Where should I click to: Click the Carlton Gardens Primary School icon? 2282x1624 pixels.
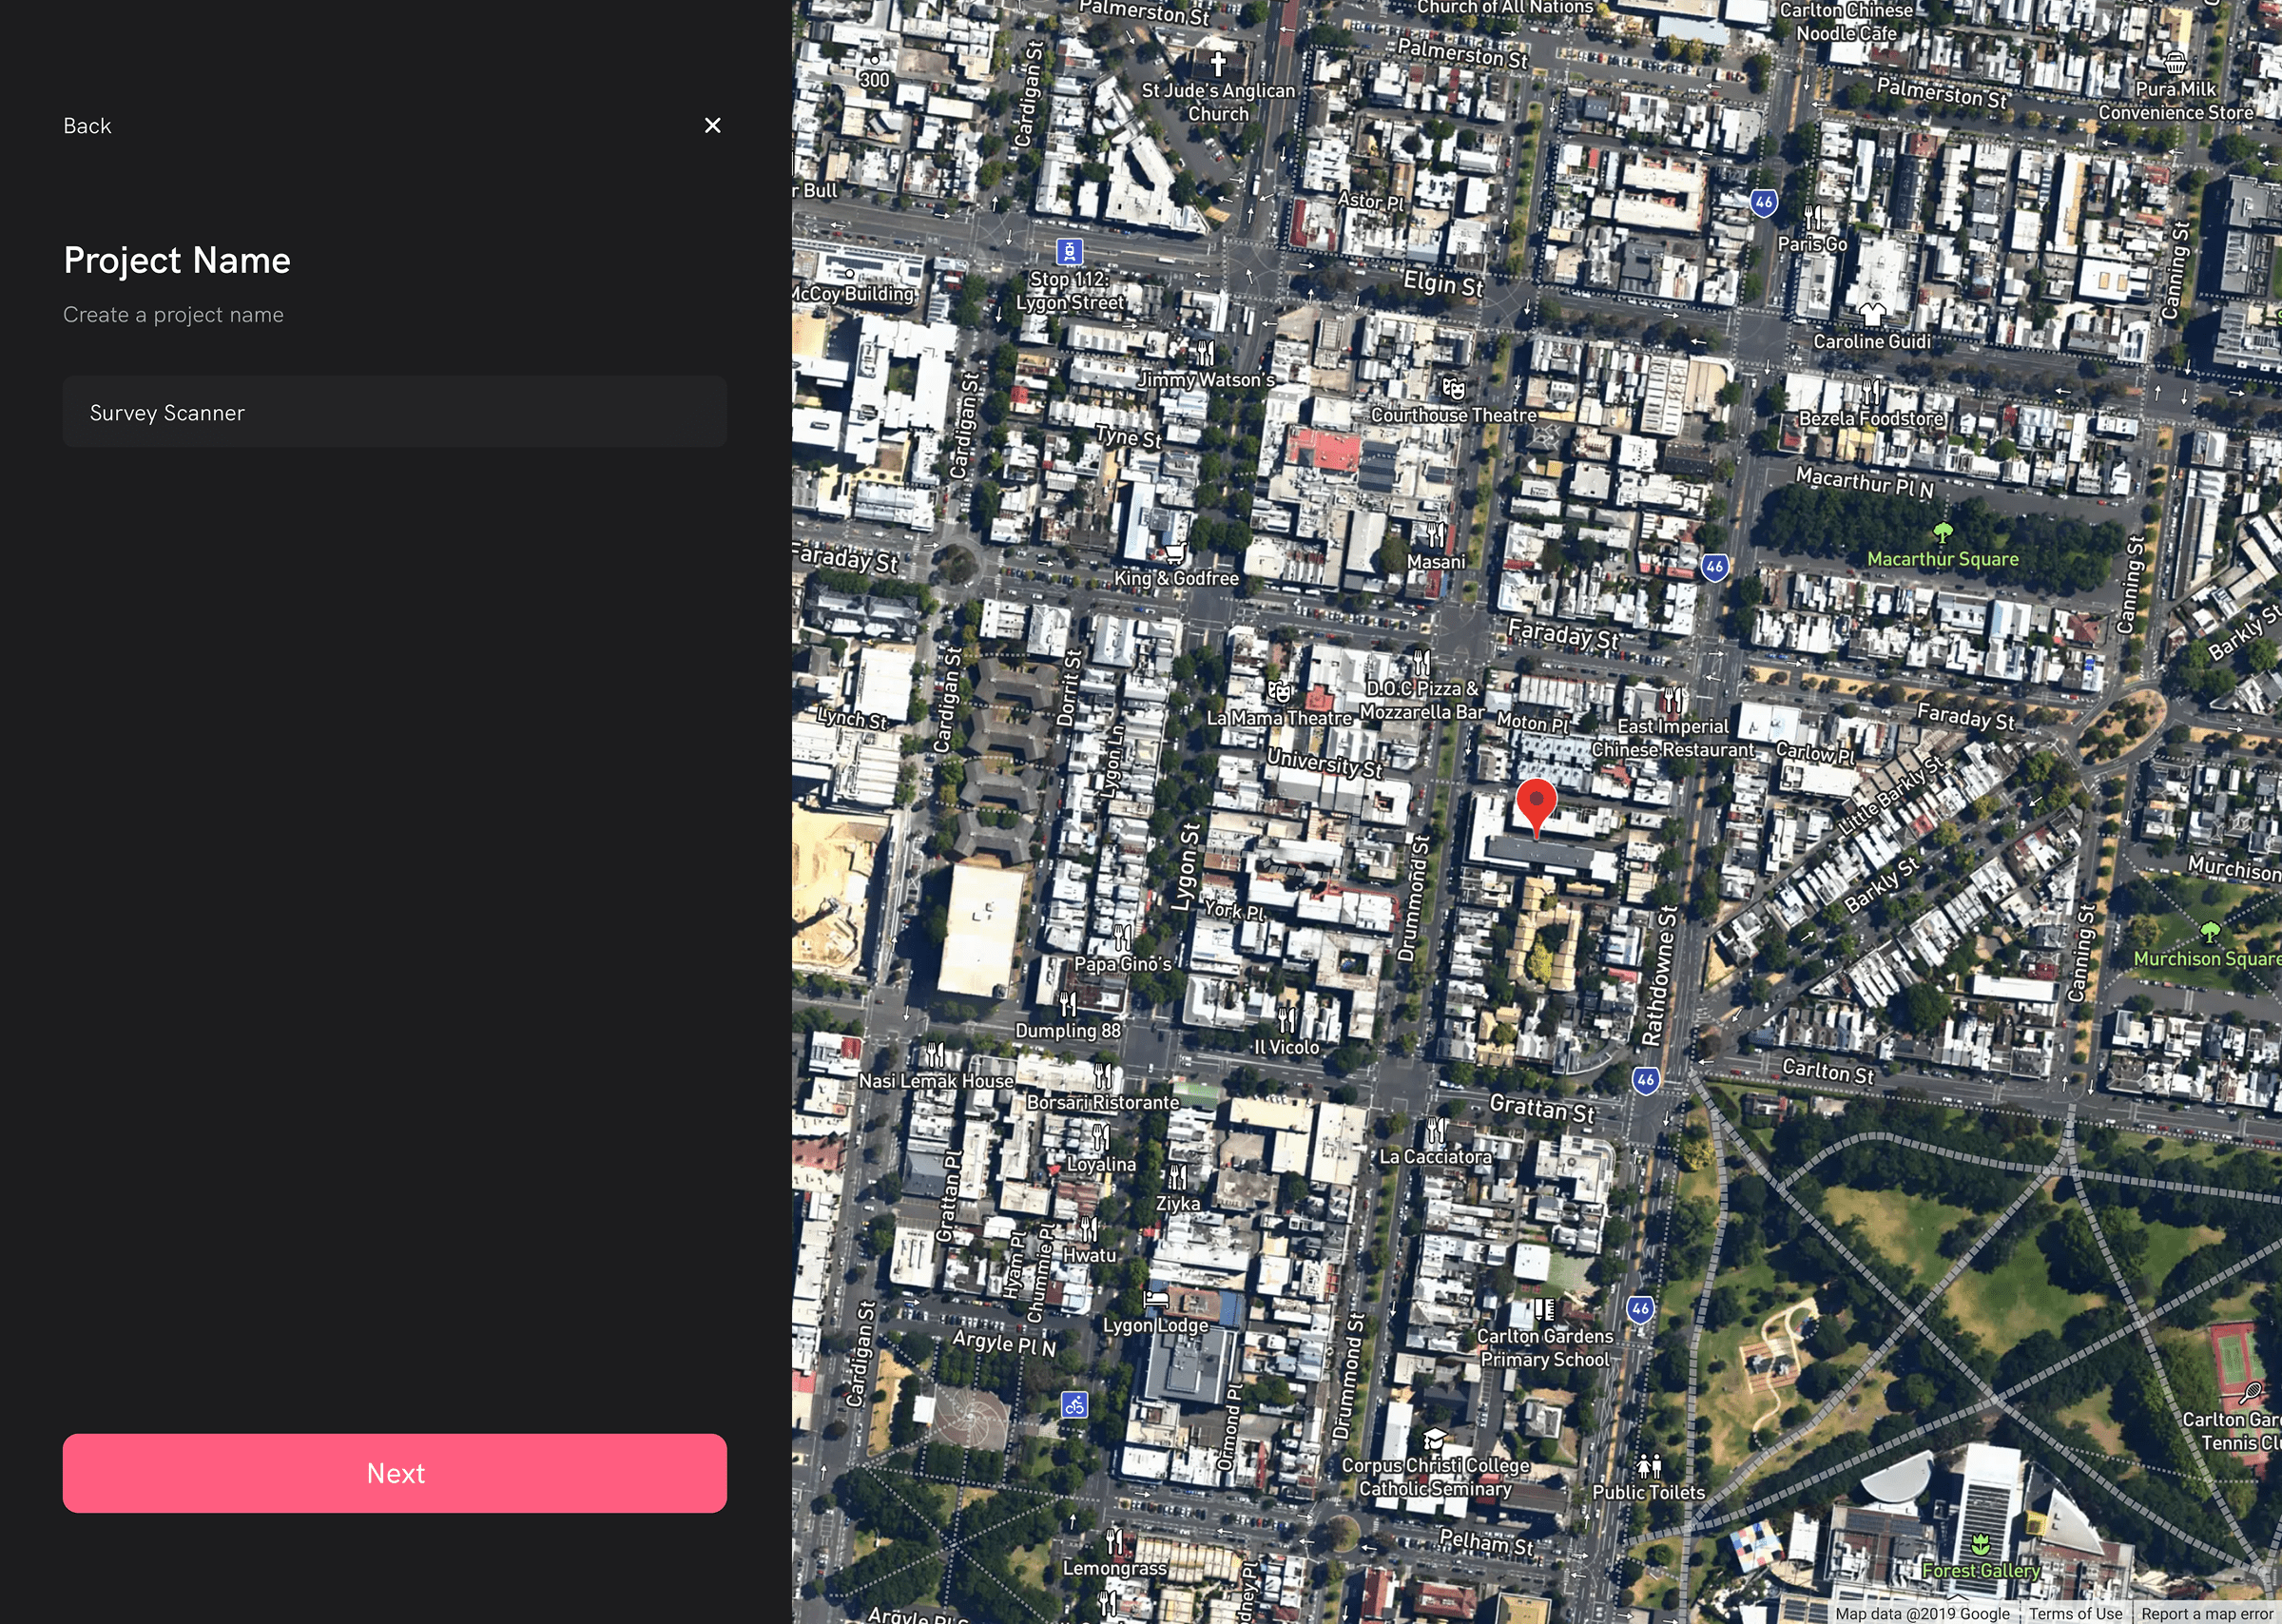click(x=1544, y=1309)
